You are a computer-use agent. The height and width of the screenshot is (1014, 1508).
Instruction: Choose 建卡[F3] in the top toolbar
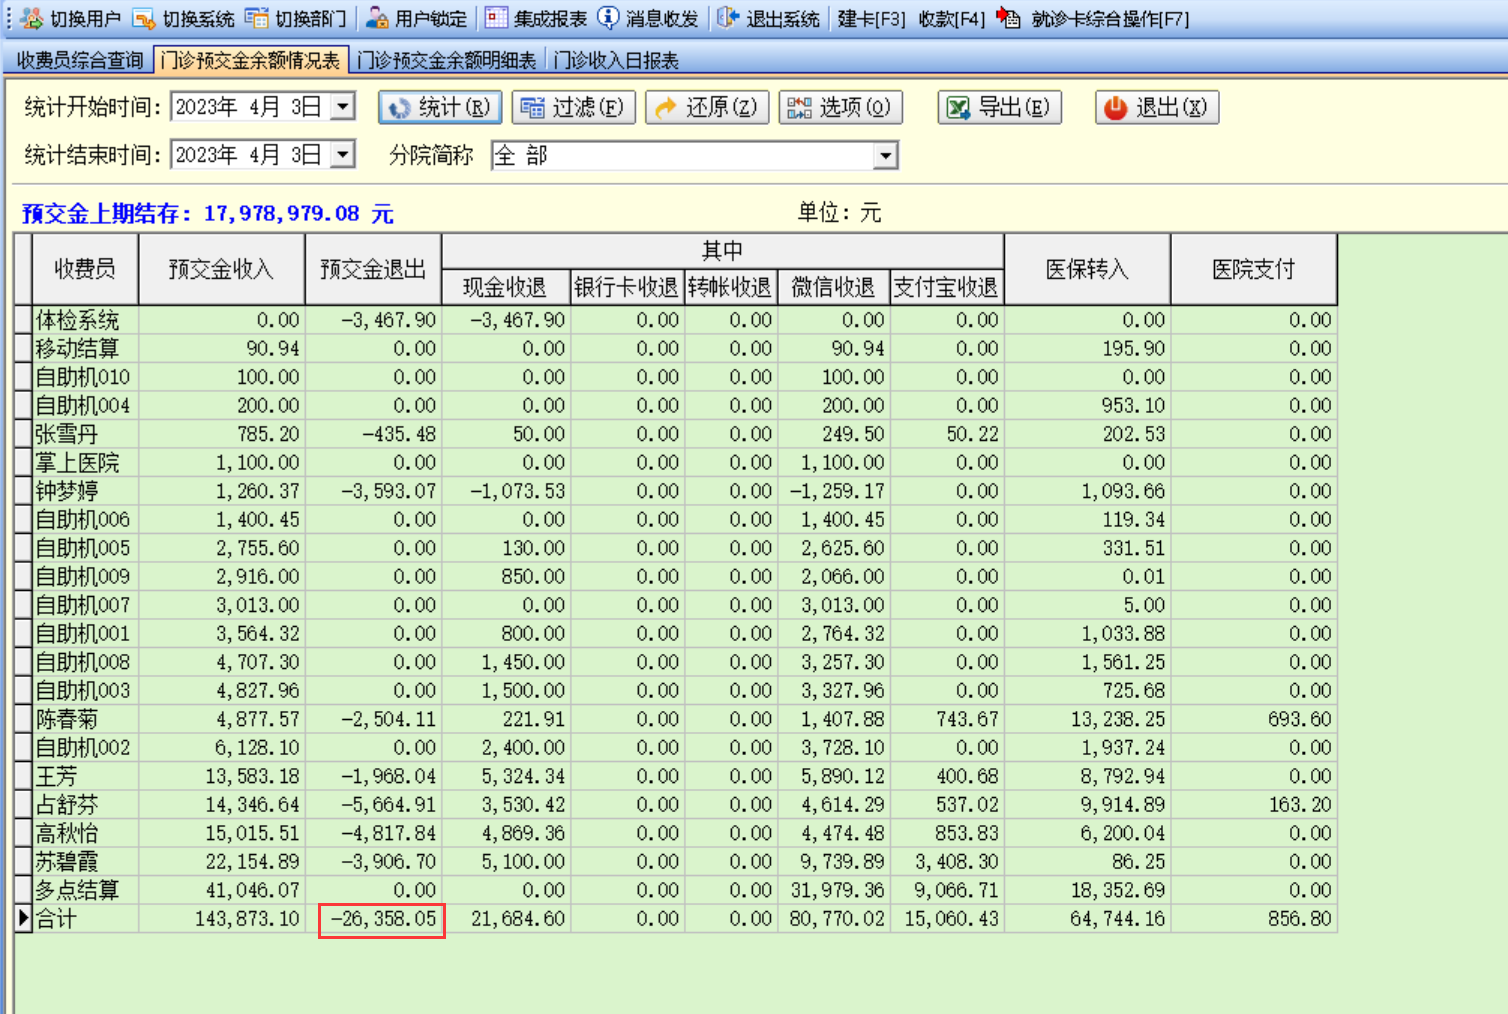tap(871, 19)
